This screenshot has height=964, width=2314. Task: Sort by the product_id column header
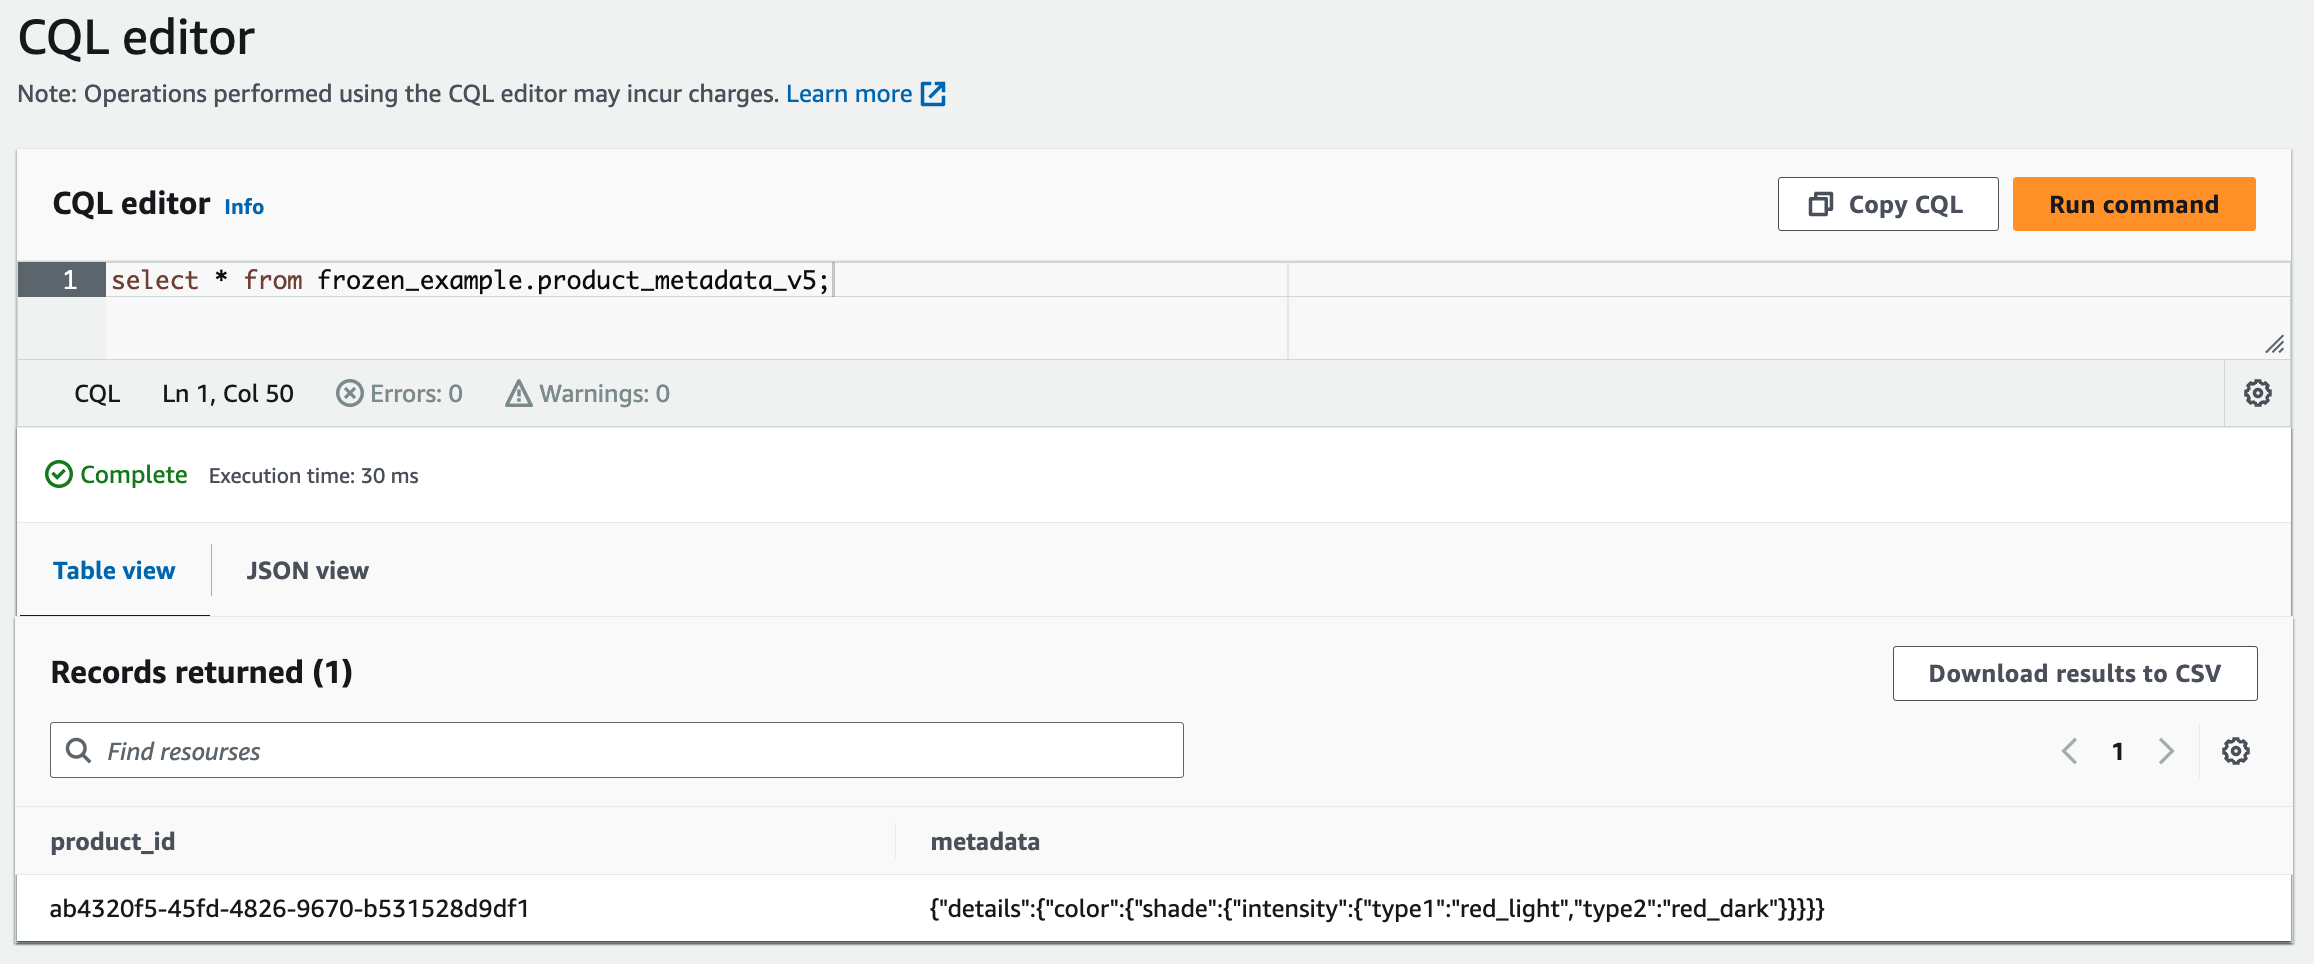[113, 841]
